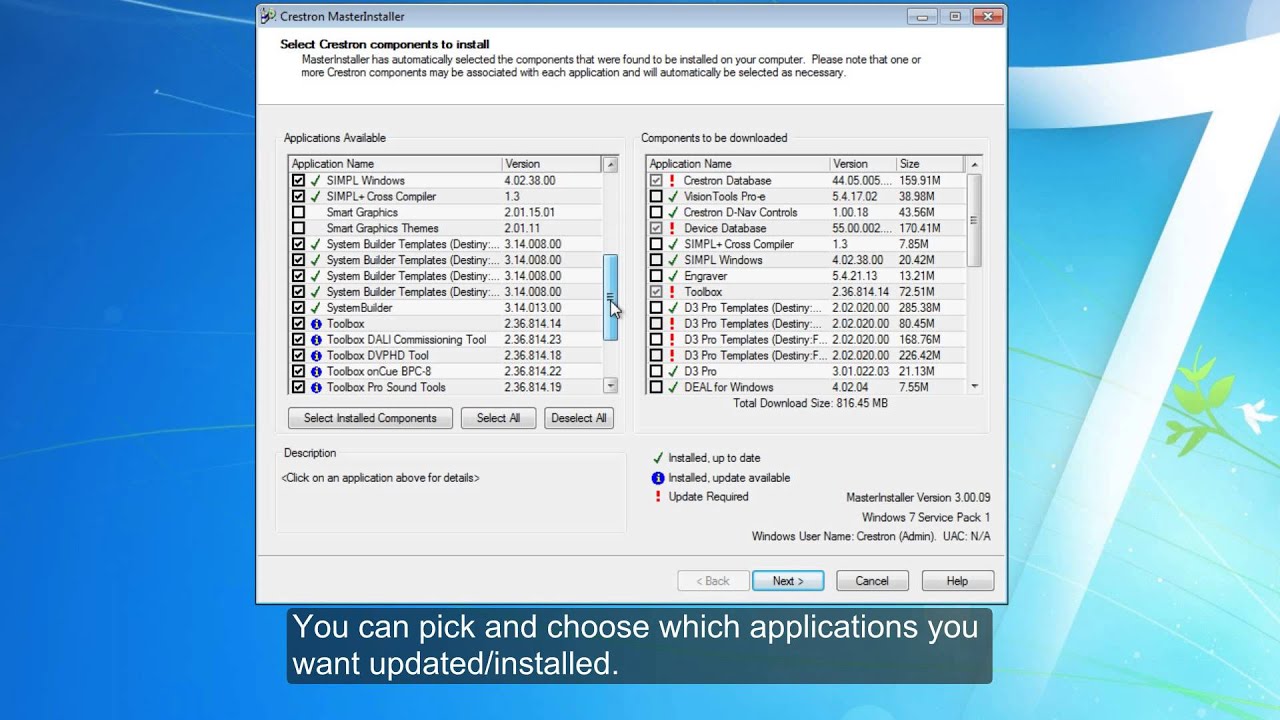The width and height of the screenshot is (1280, 720).
Task: Uncheck Toolbox DVPHD Tool checkbox
Action: coord(298,356)
